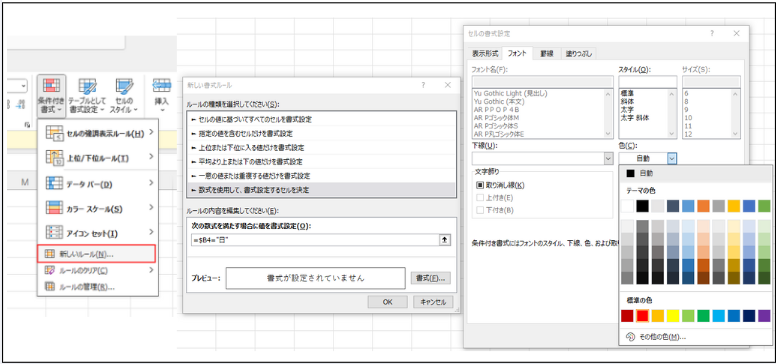Toggle 下付き(B) checkbox
This screenshot has width=776, height=364.
click(480, 210)
